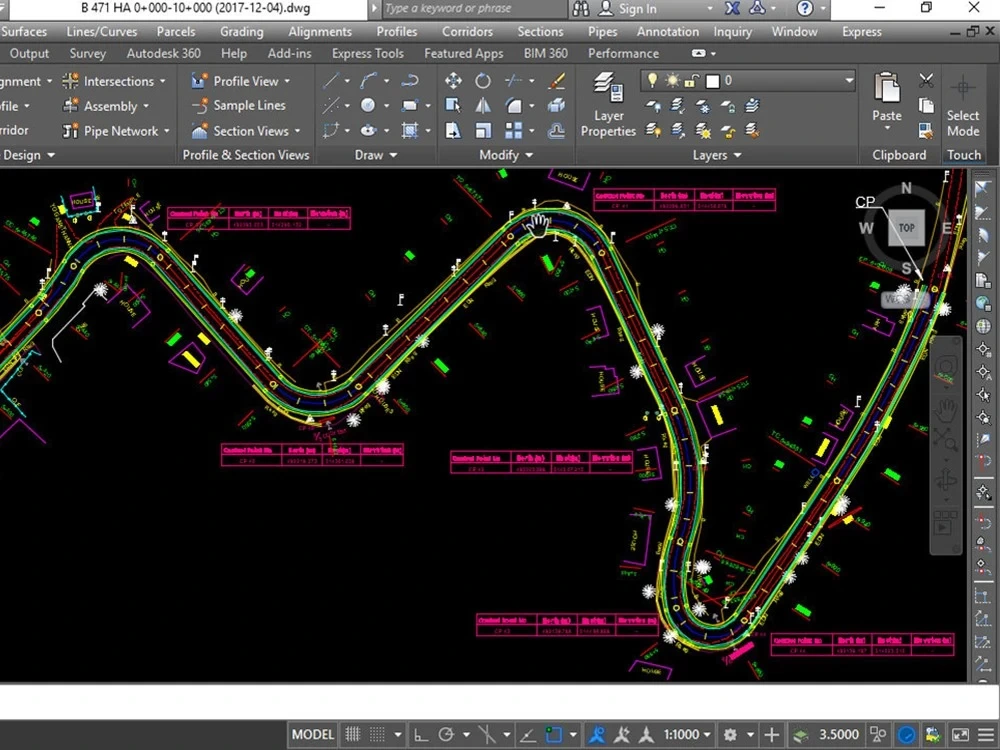The image size is (1000, 750).
Task: Click the Annotation Monitor plus icon
Action: [771, 735]
